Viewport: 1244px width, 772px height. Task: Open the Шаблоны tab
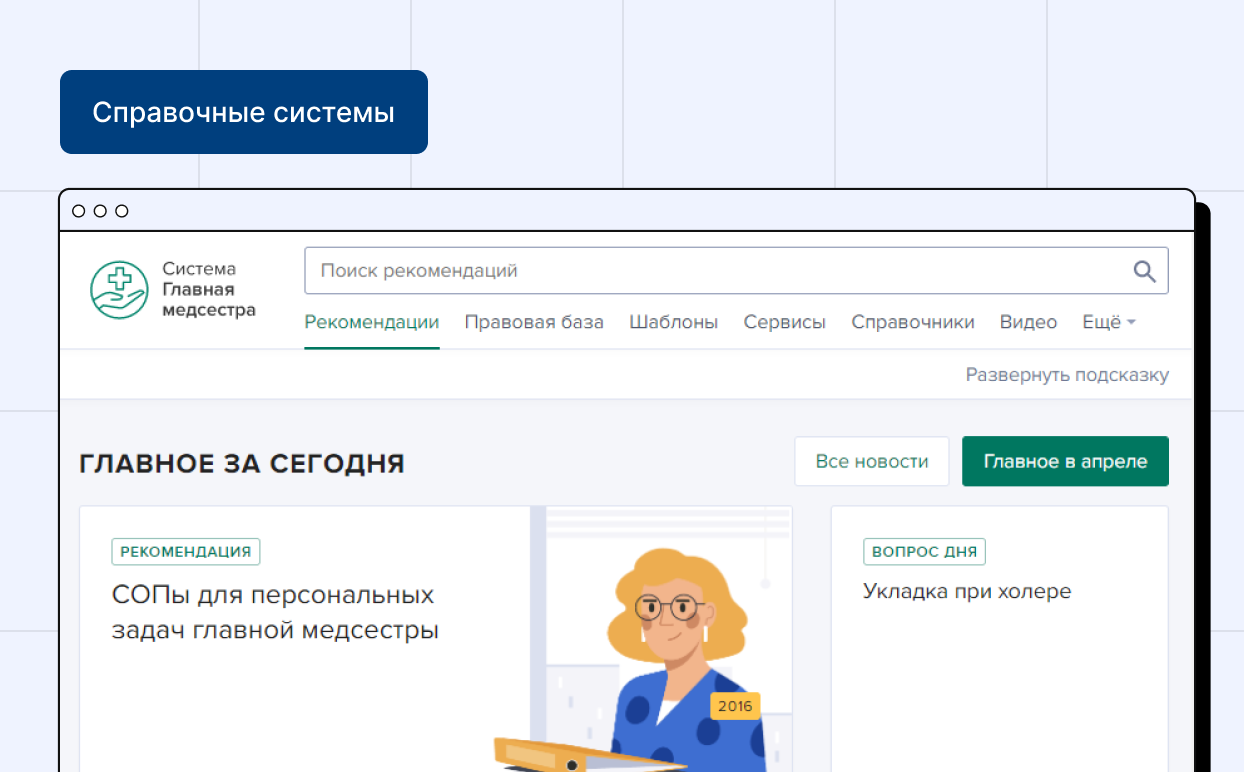tap(674, 322)
